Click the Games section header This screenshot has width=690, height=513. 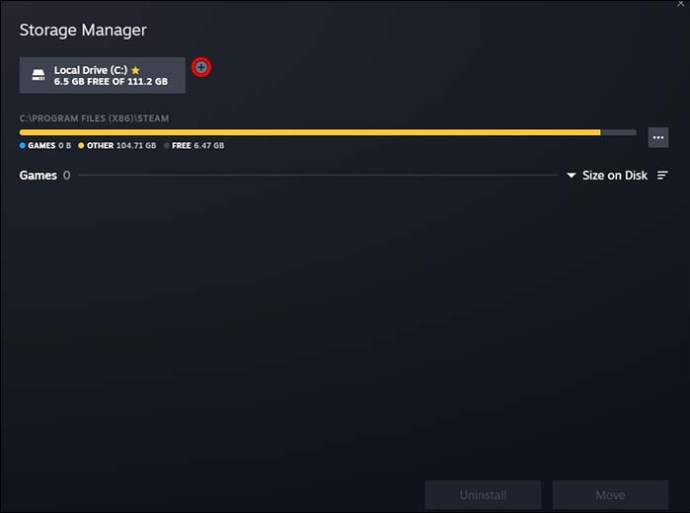pyautogui.click(x=38, y=176)
